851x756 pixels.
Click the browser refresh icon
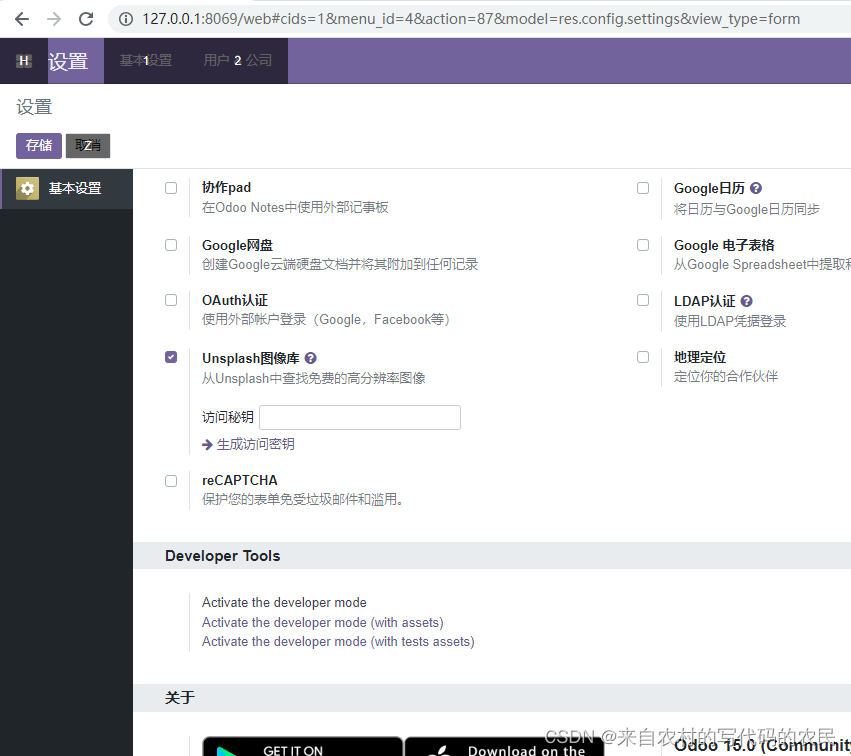[86, 18]
